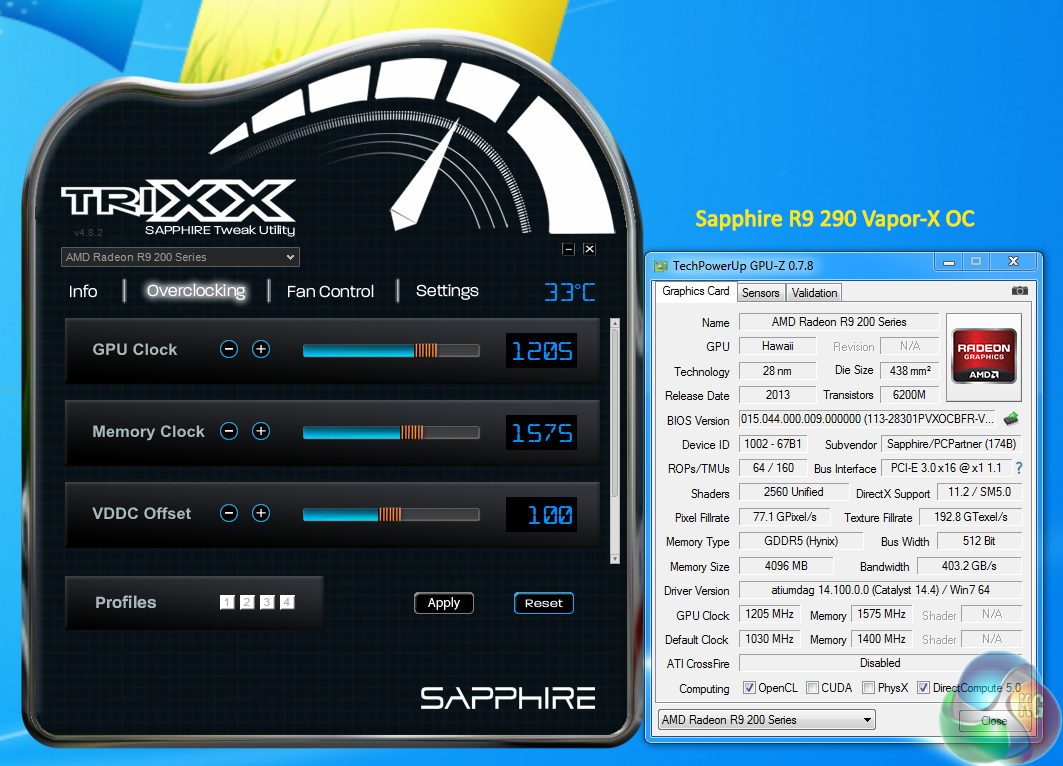
Task: Click the Shaders value 2560 Unified
Action: pyautogui.click(x=793, y=491)
